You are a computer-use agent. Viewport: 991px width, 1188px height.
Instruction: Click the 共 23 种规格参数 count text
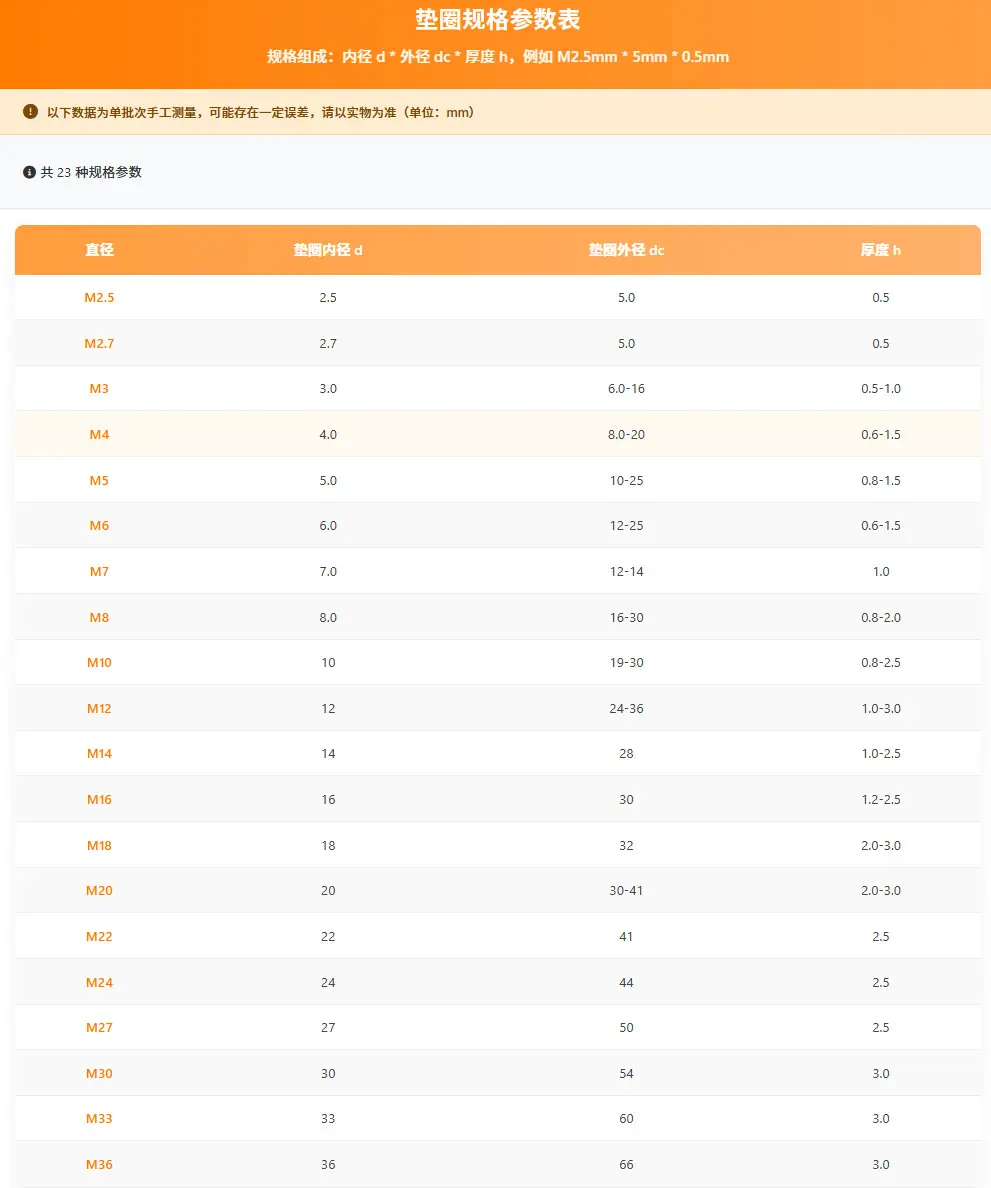[91, 172]
